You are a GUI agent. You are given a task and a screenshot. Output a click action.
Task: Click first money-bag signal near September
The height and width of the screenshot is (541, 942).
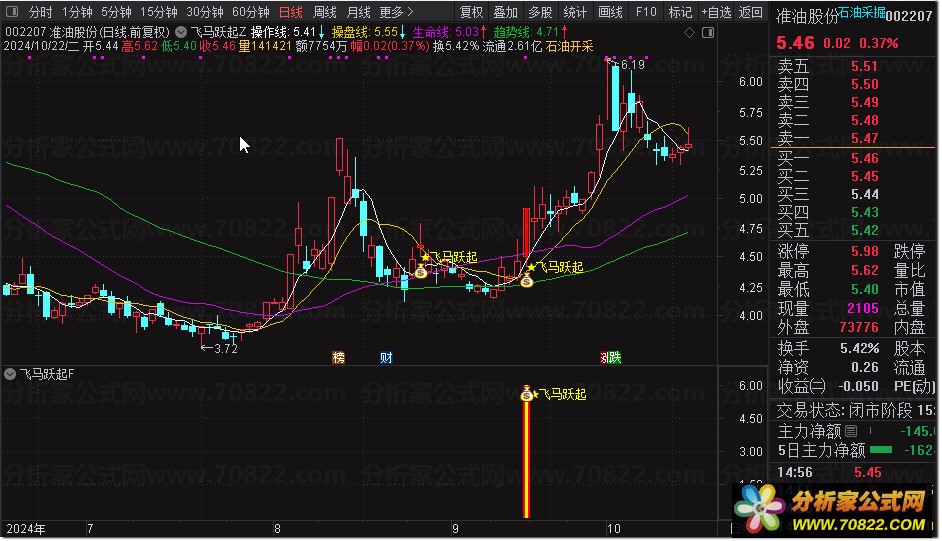[421, 272]
